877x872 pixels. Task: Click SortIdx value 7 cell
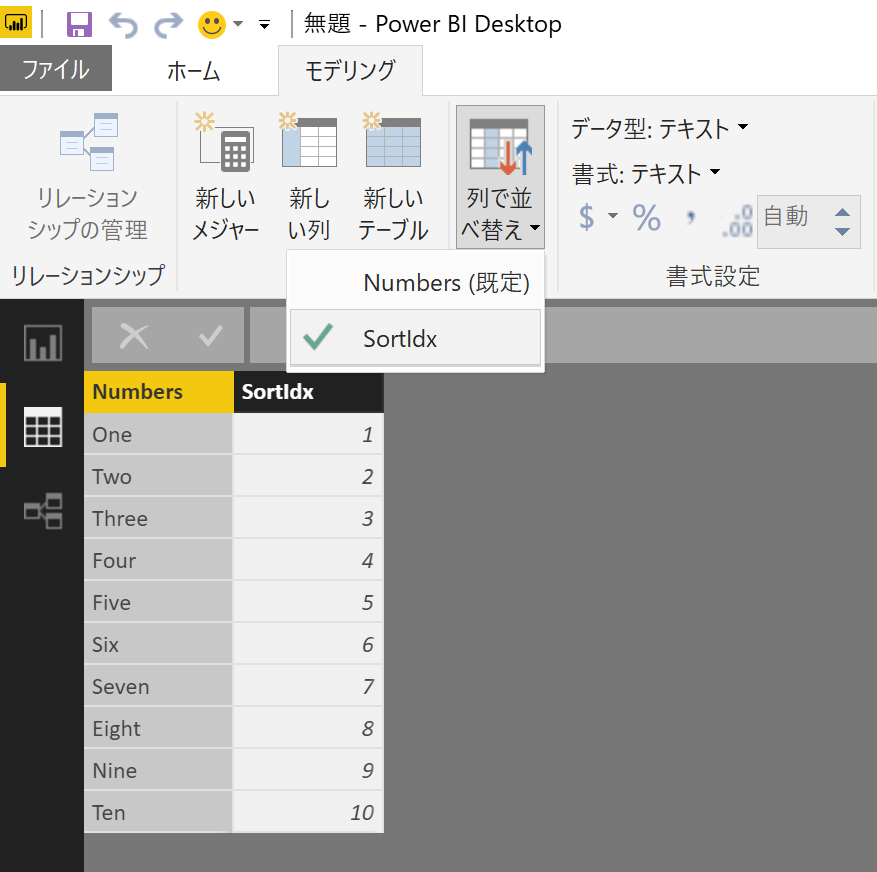click(x=308, y=686)
